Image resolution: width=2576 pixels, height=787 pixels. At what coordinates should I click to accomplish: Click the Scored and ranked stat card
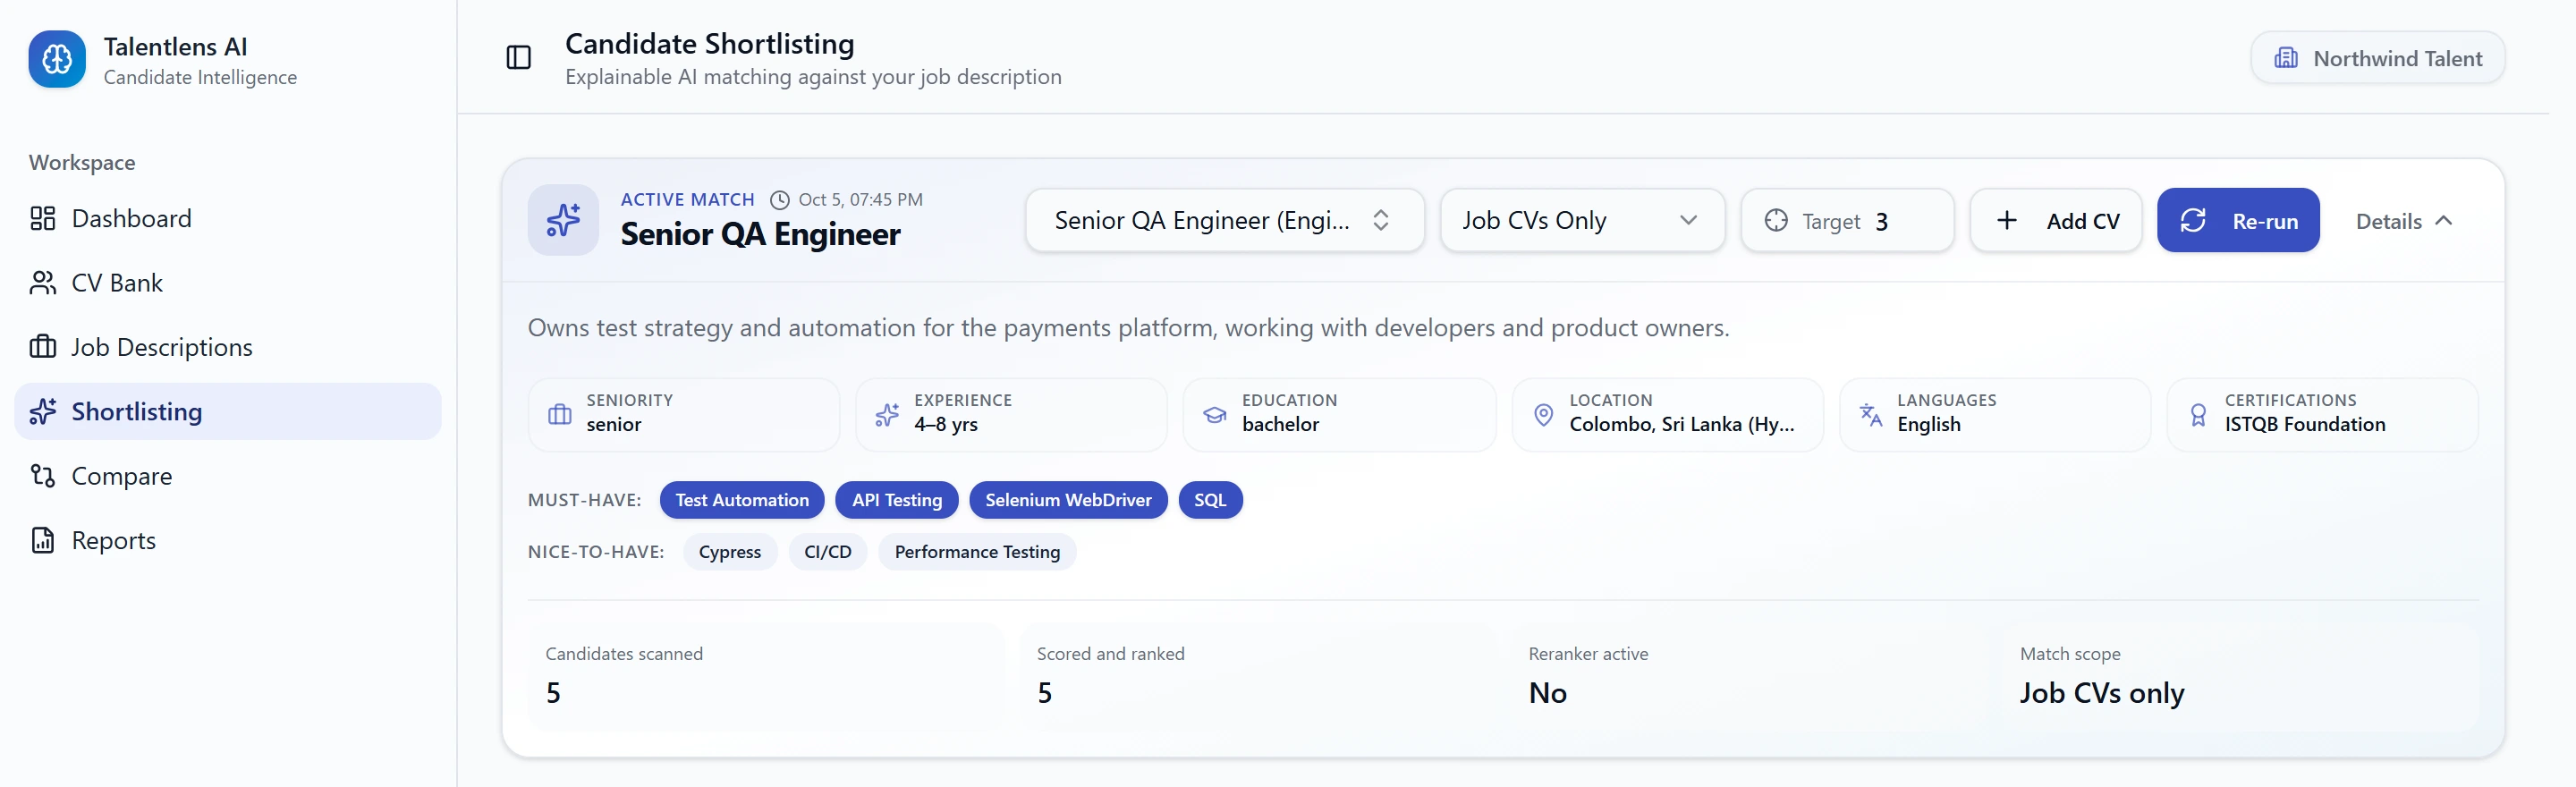point(1258,677)
